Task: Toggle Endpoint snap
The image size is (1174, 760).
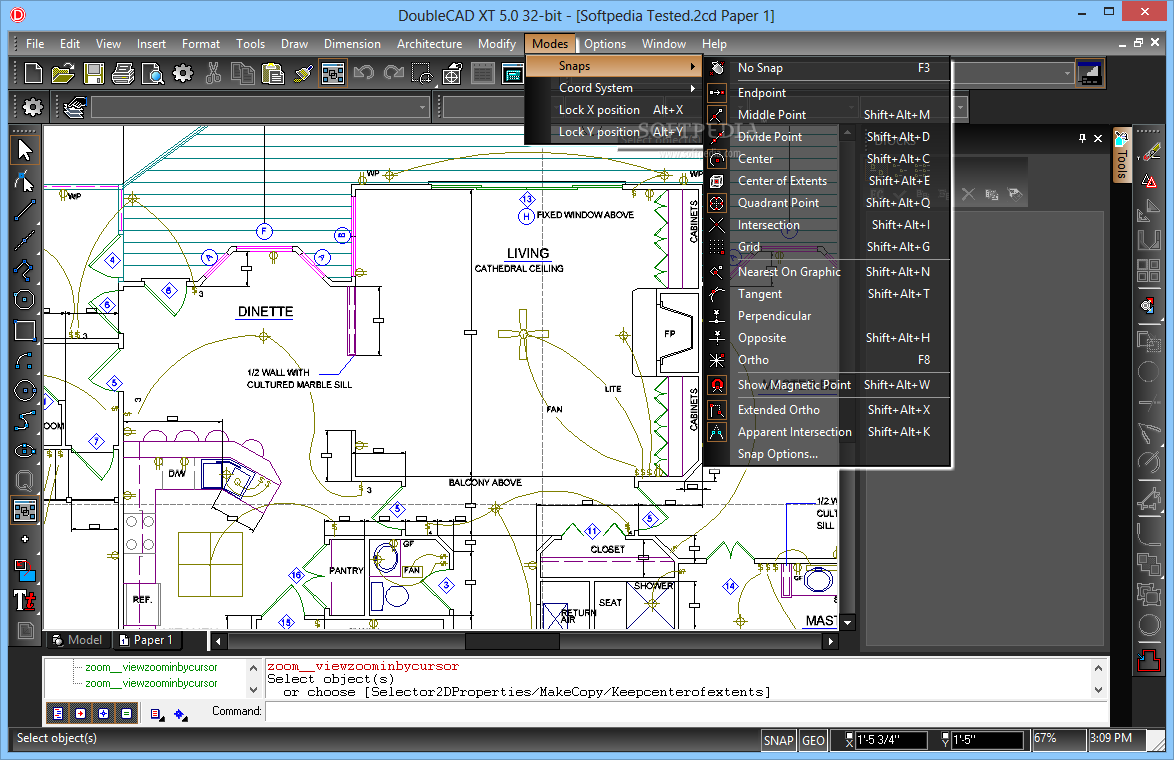Action: [828, 93]
